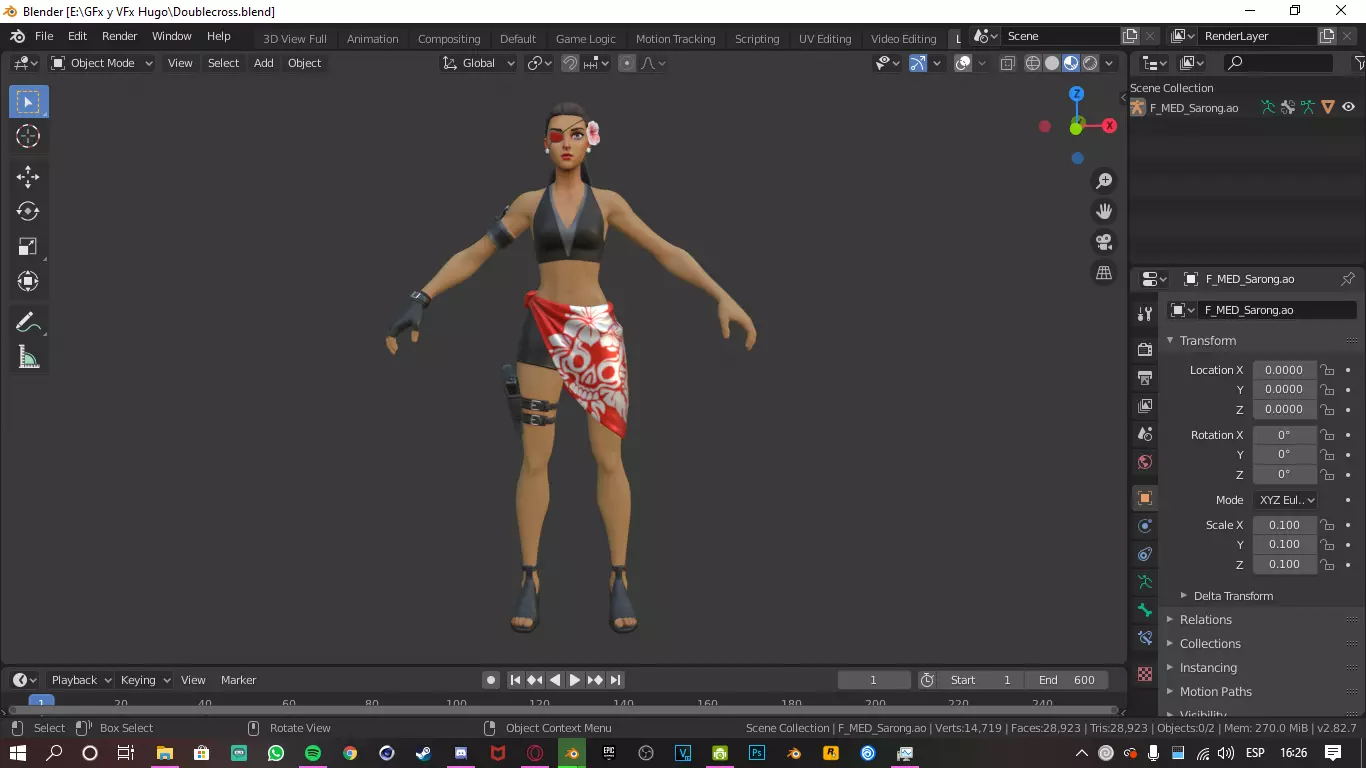Click the End frame 600 field

pyautogui.click(x=1066, y=680)
